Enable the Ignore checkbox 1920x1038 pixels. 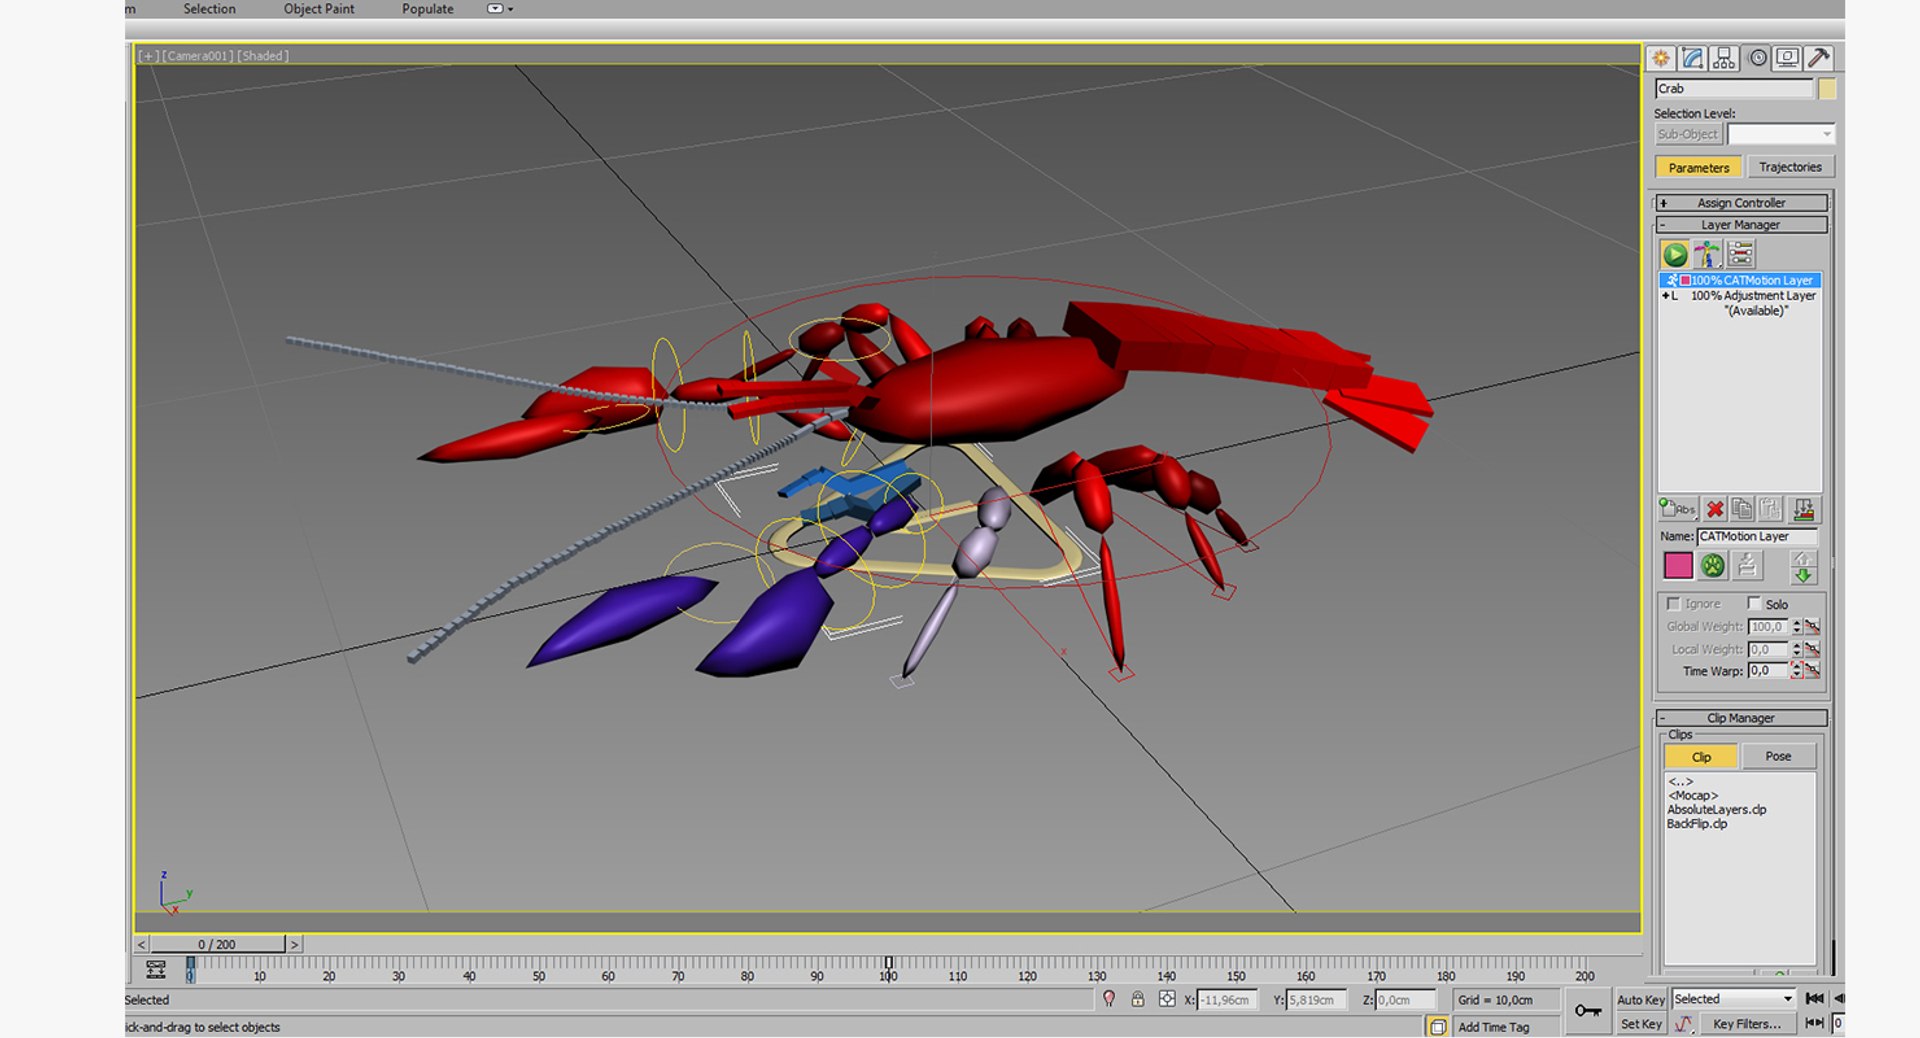click(x=1673, y=604)
